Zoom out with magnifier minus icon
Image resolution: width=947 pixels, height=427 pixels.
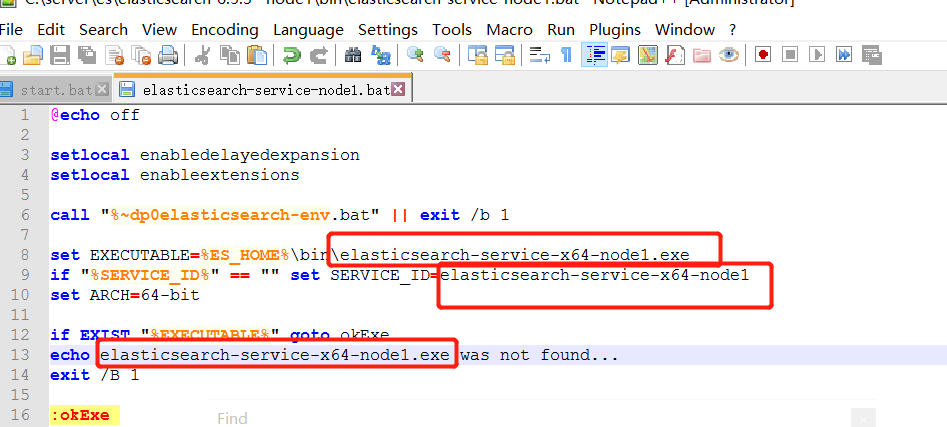[443, 56]
